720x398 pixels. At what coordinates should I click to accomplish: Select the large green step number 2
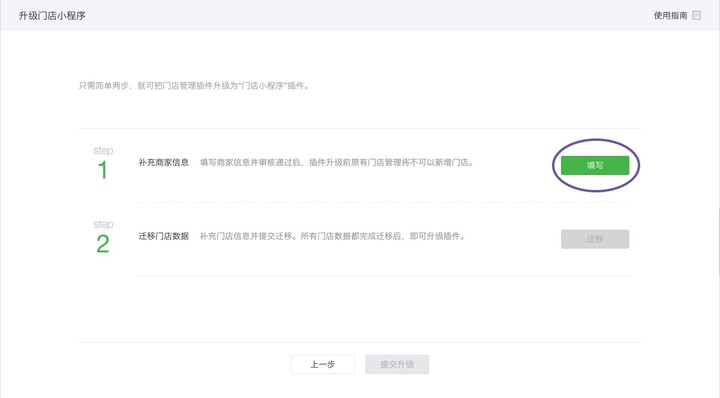tap(103, 244)
